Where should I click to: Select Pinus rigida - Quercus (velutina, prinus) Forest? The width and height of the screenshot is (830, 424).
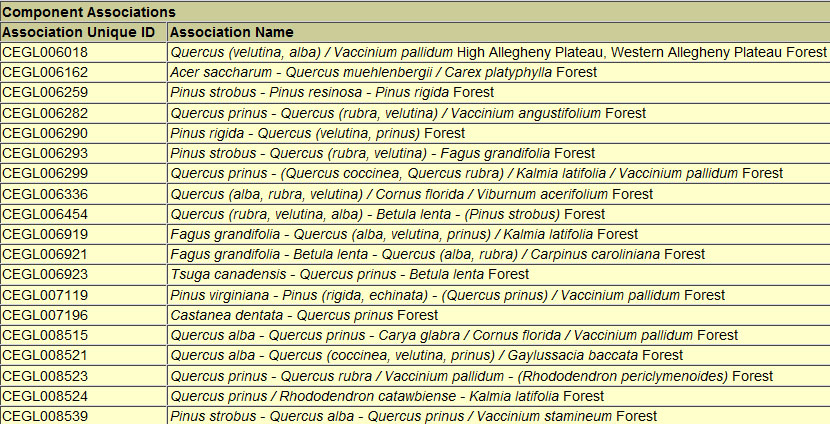(x=317, y=133)
